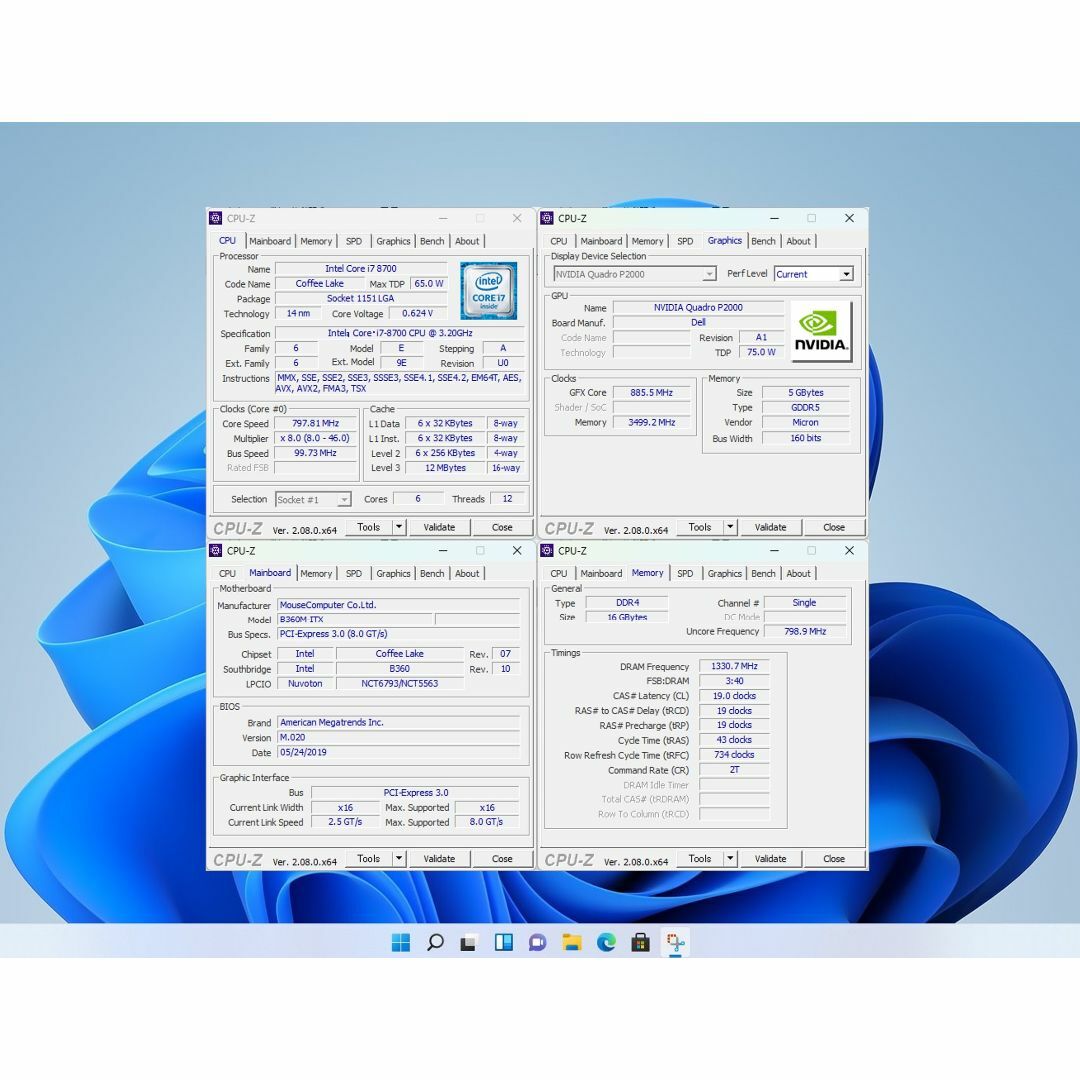Expand the Perf Level Current dropdown
Screen dimensions: 1080x1080
coord(846,274)
